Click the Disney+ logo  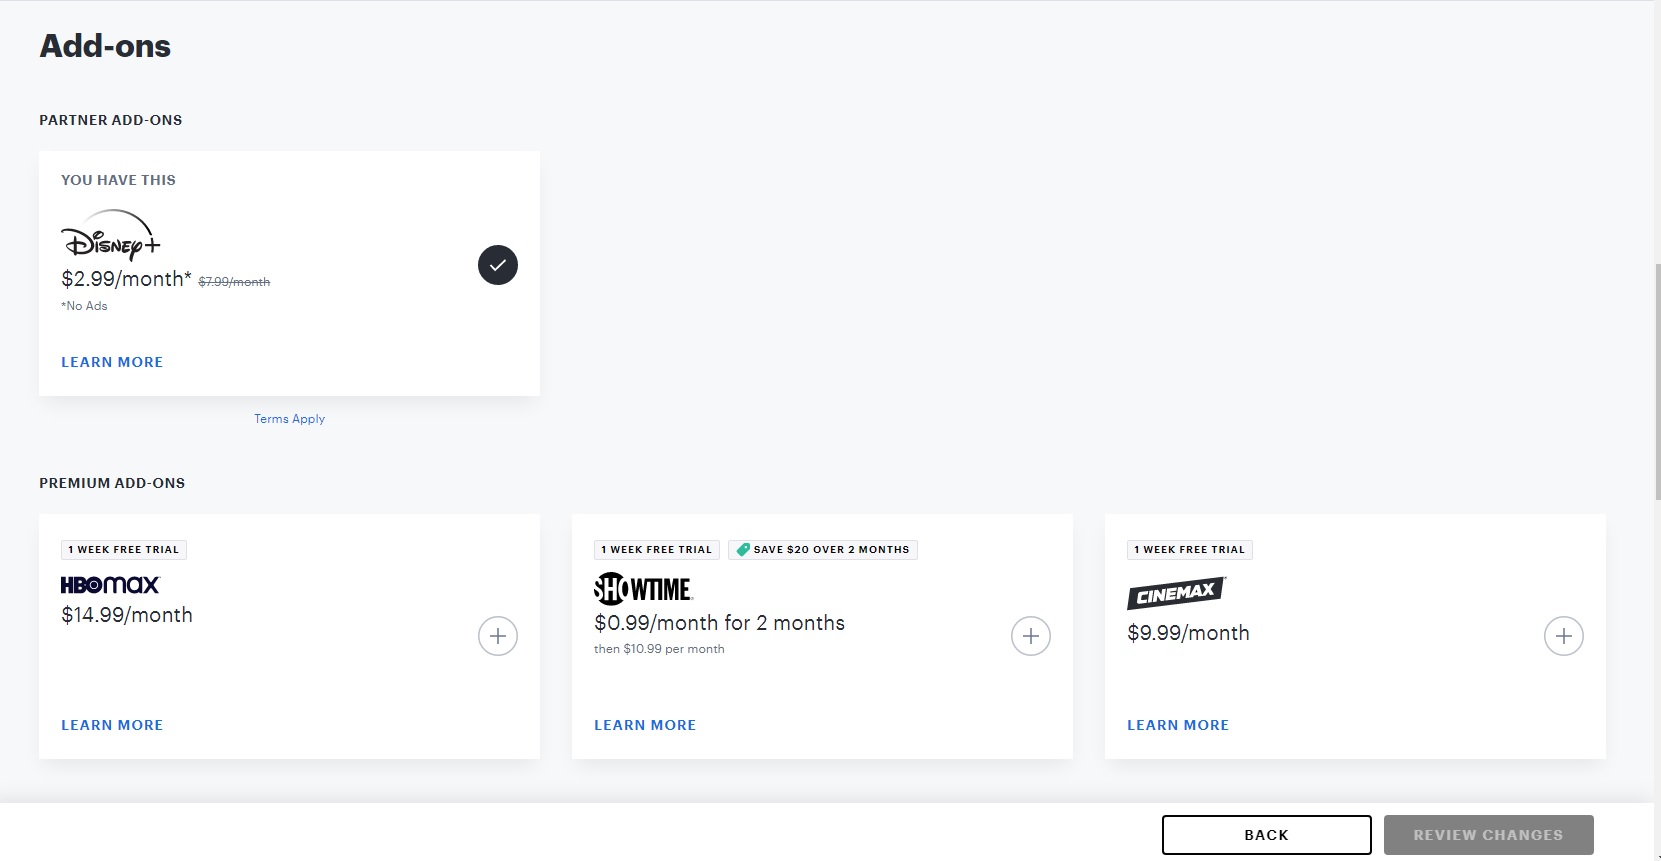point(110,236)
